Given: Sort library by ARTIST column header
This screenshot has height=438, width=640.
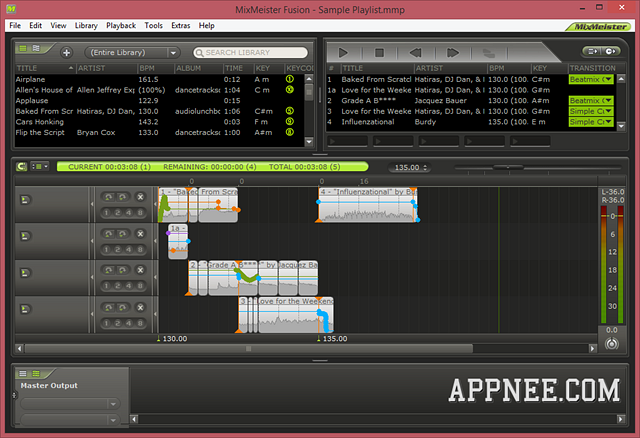Looking at the screenshot, I should coord(107,68).
